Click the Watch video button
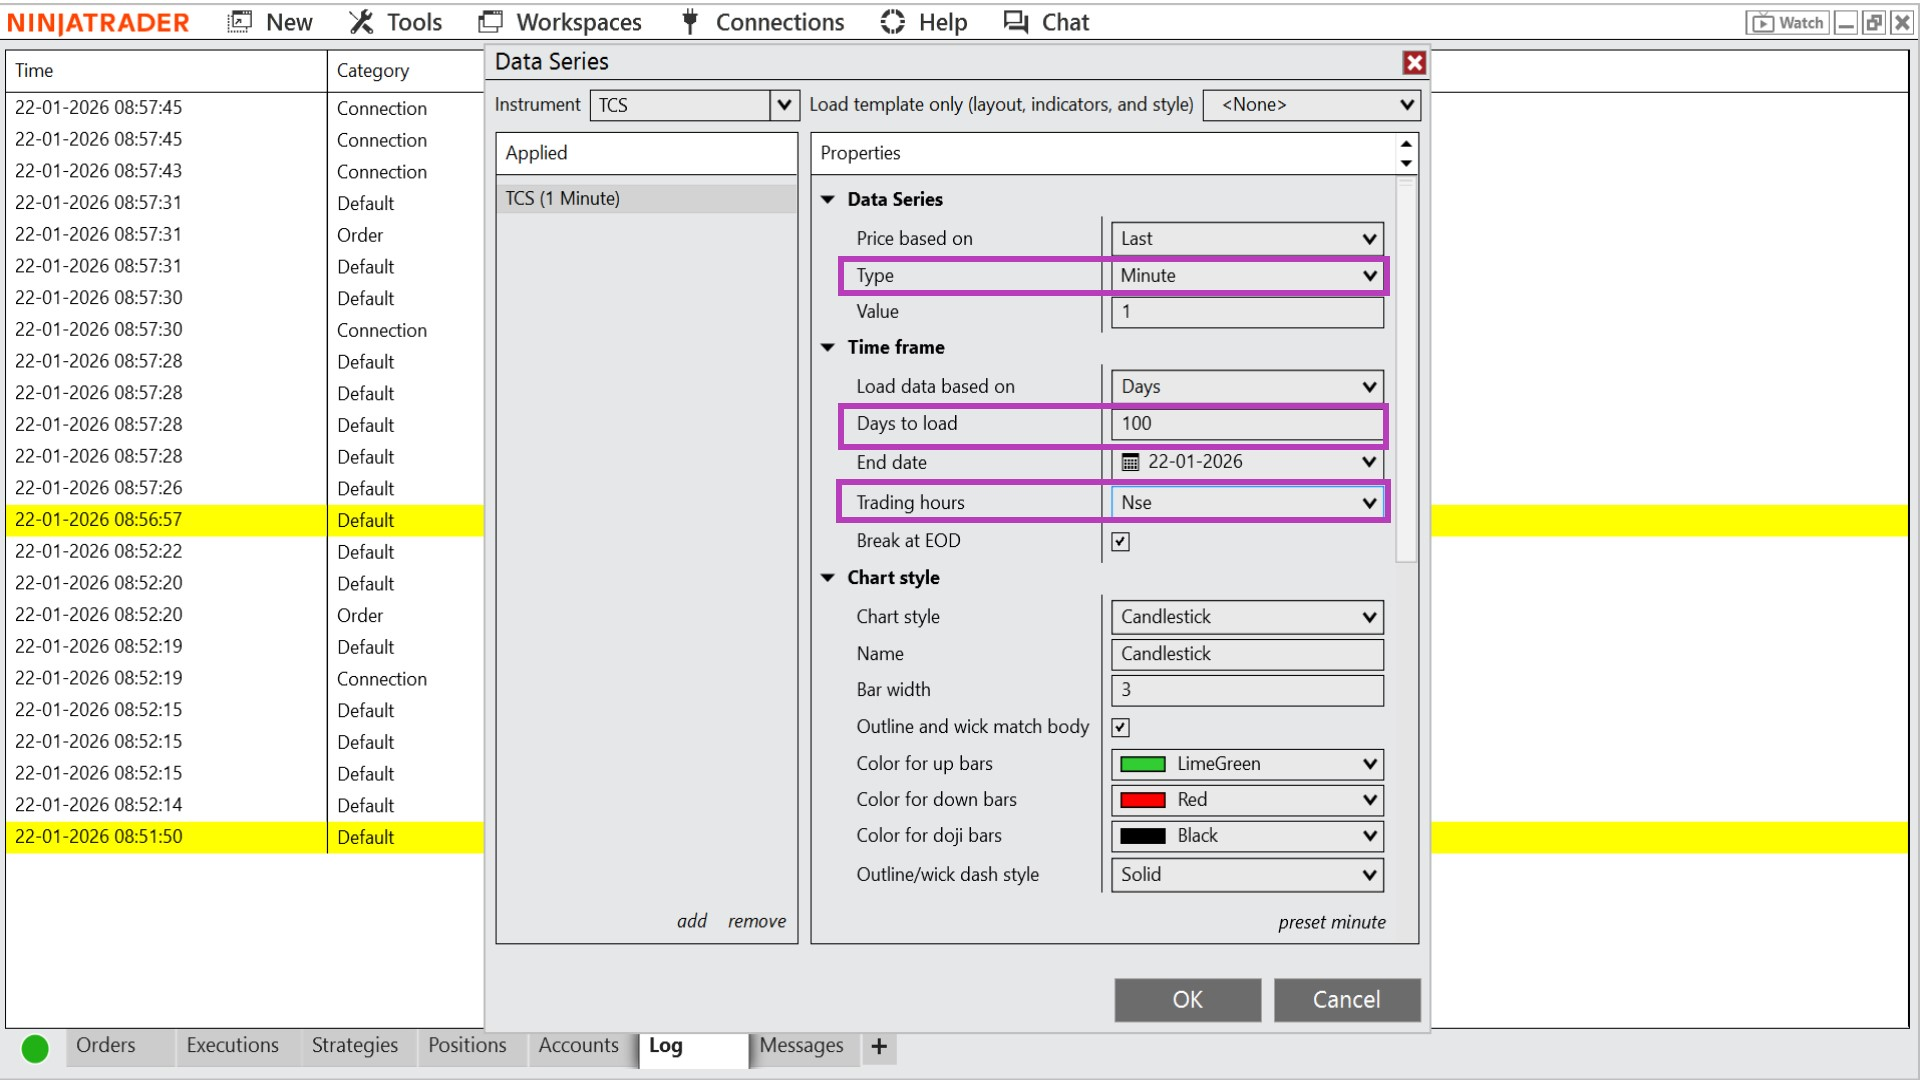 1788,22
